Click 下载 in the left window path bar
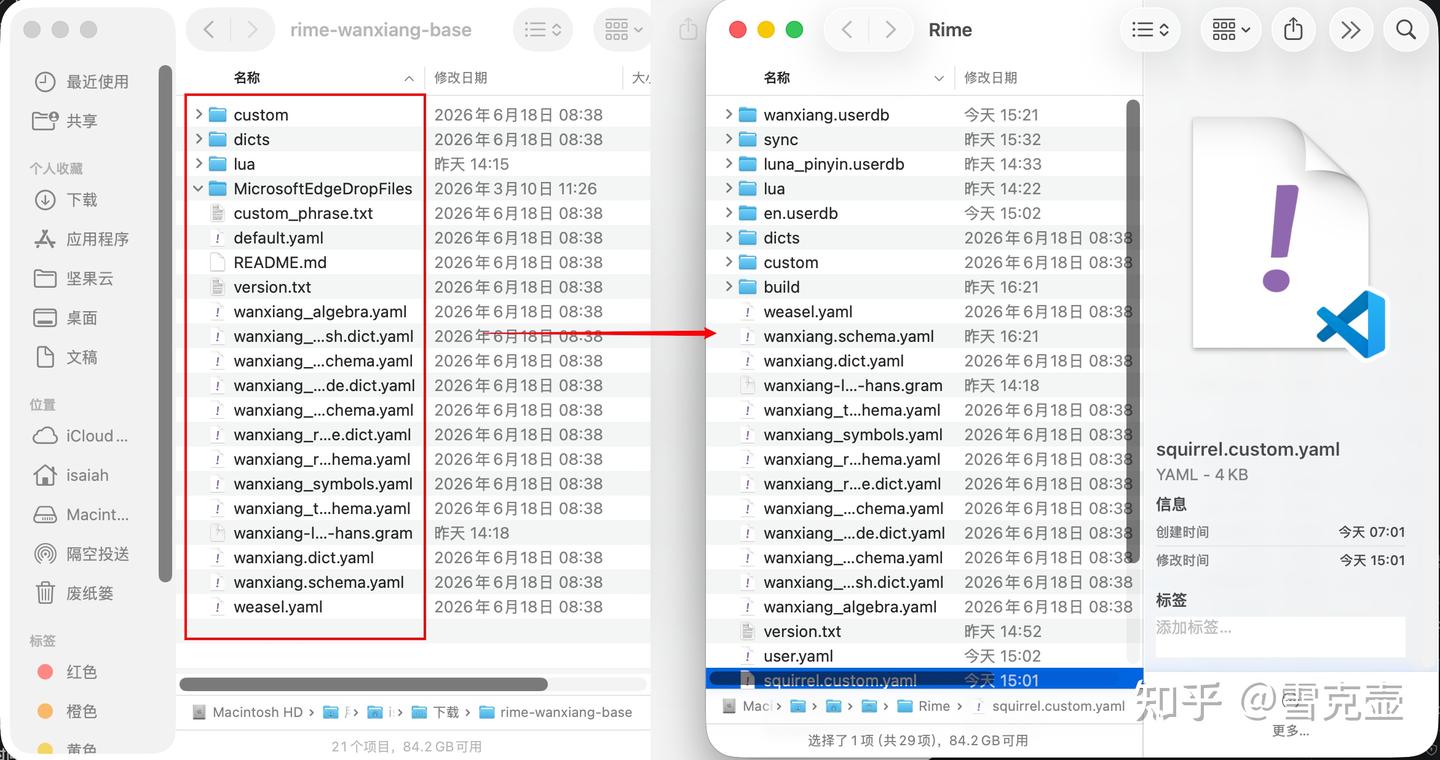 point(435,712)
